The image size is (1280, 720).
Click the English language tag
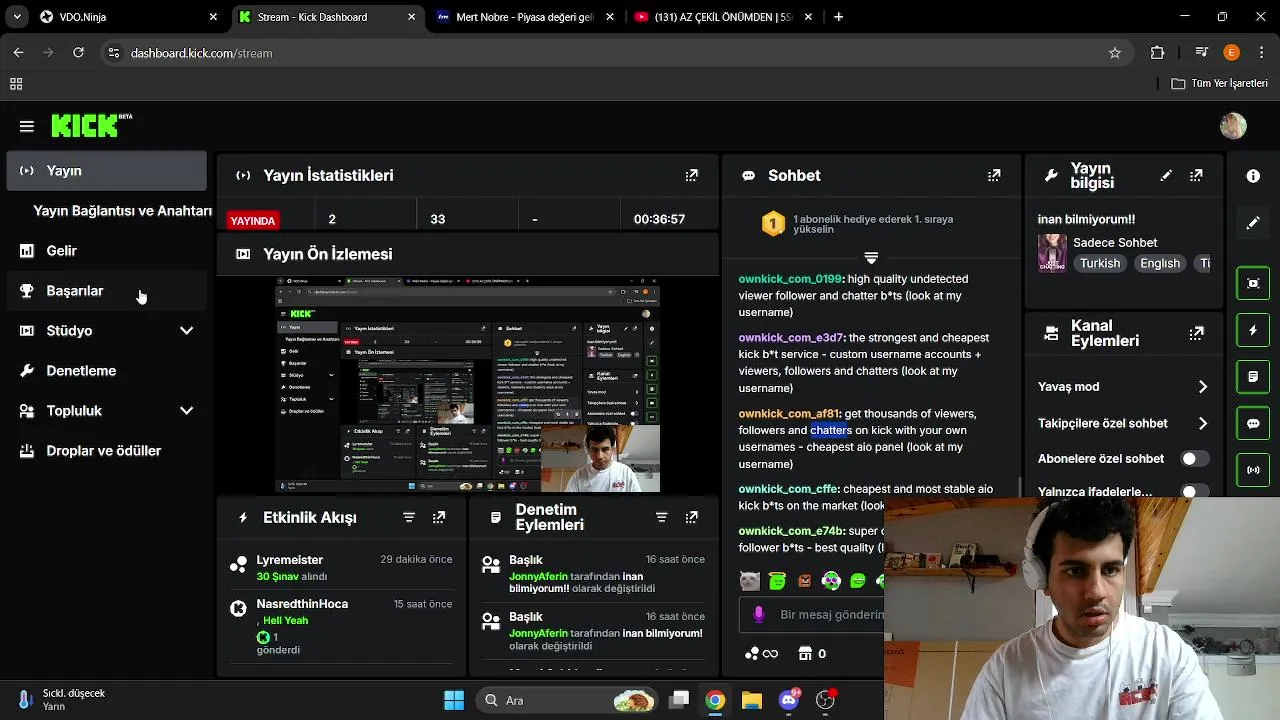pyautogui.click(x=1160, y=263)
